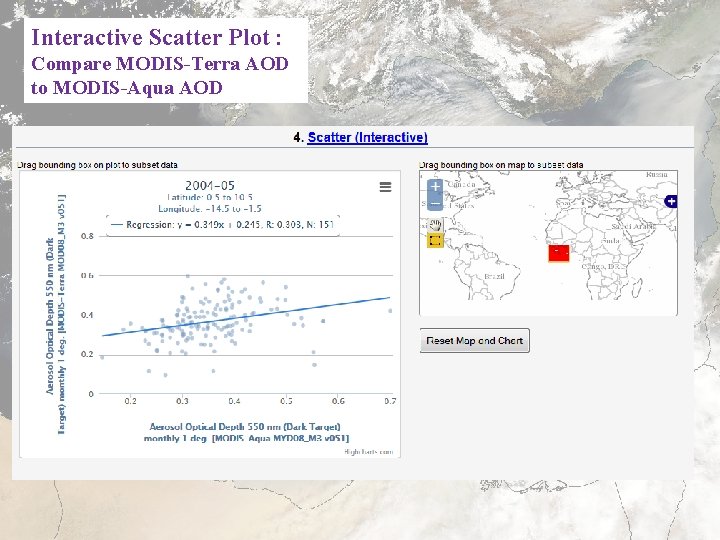Image resolution: width=720 pixels, height=540 pixels.
Task: Click the MODIS-Aqua x-axis title
Action: coord(246,433)
